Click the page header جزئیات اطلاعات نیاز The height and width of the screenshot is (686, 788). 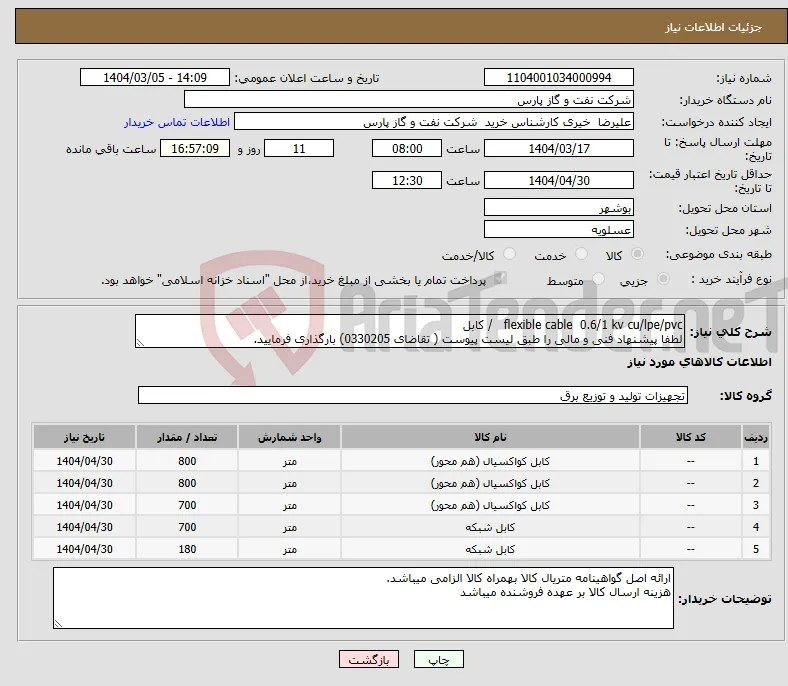click(x=714, y=27)
